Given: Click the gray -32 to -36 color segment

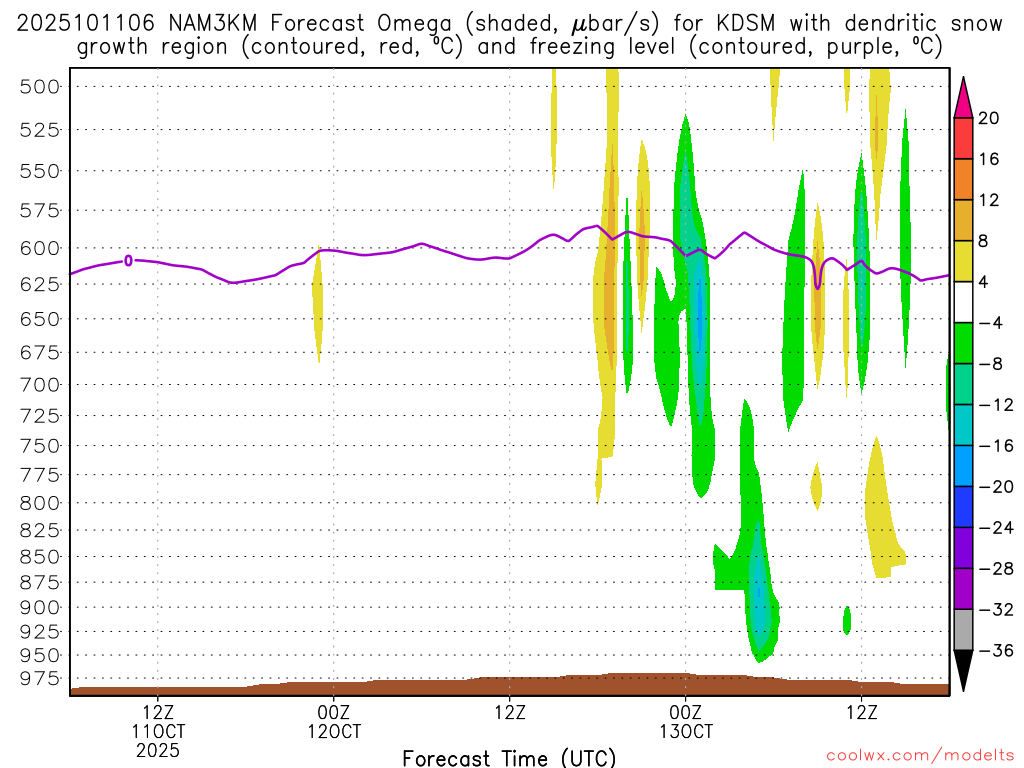Looking at the screenshot, I should pyautogui.click(x=963, y=630).
